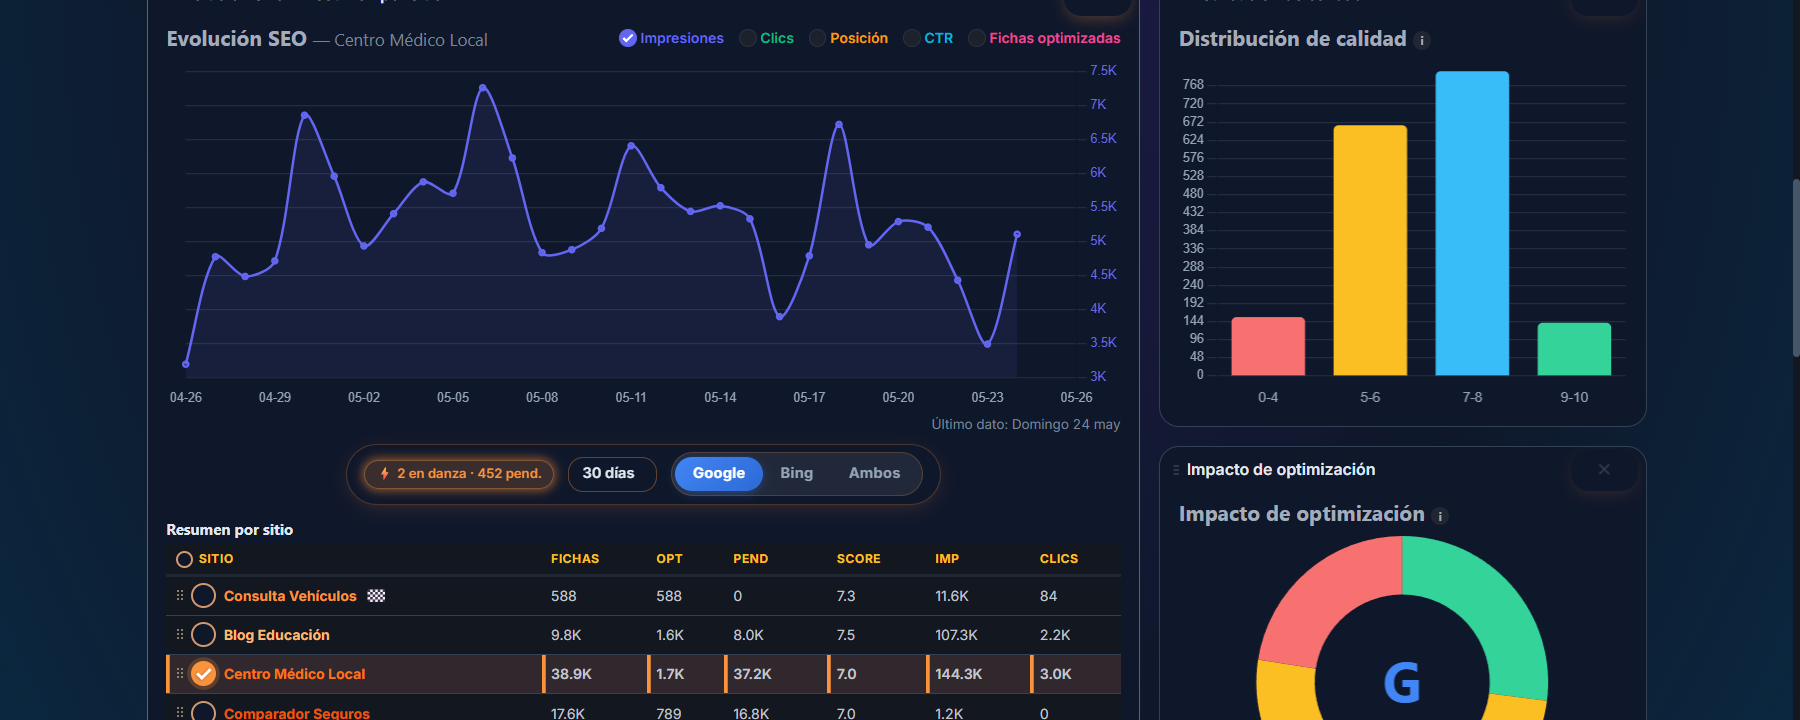Uncheck the Impresiones series checkbox
The height and width of the screenshot is (720, 1800).
point(628,38)
